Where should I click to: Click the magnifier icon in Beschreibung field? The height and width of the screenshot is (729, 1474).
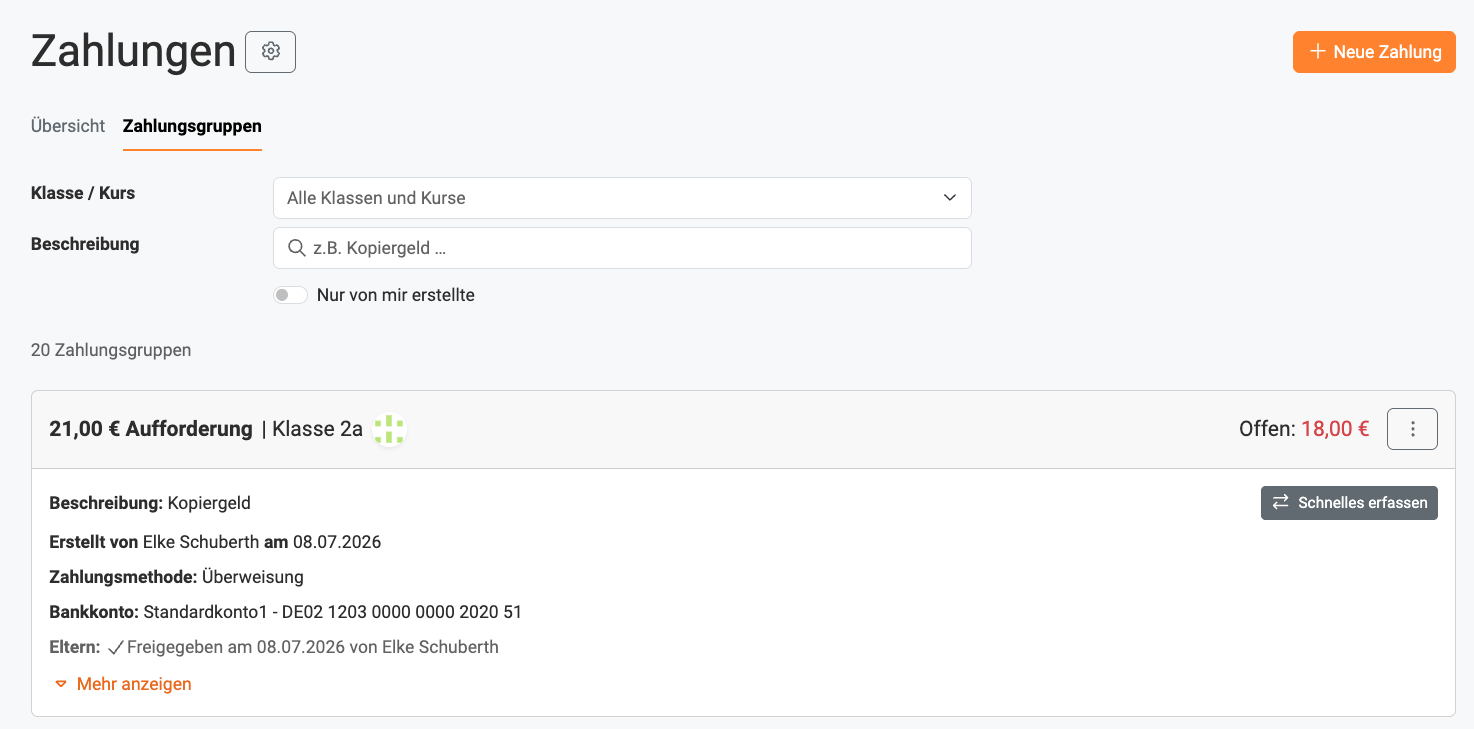pos(296,248)
